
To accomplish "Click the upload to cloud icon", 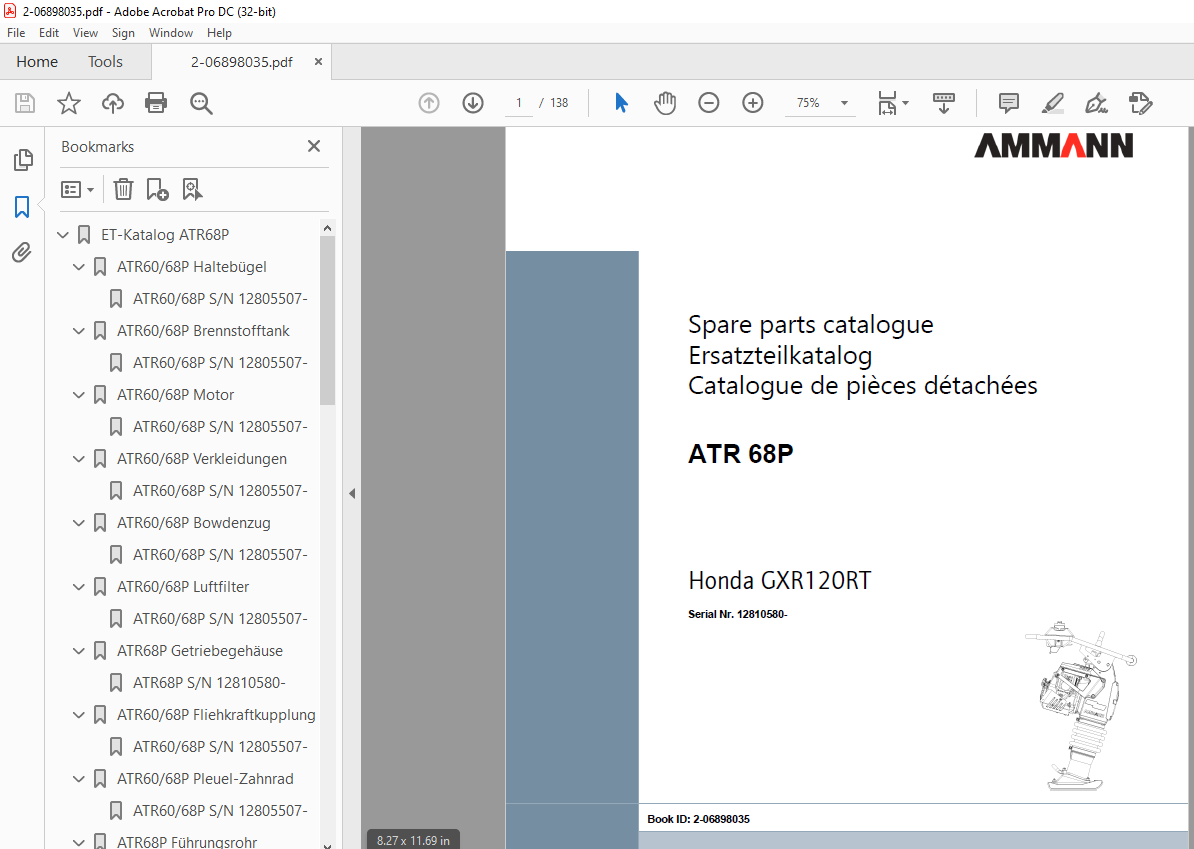I will pyautogui.click(x=113, y=103).
